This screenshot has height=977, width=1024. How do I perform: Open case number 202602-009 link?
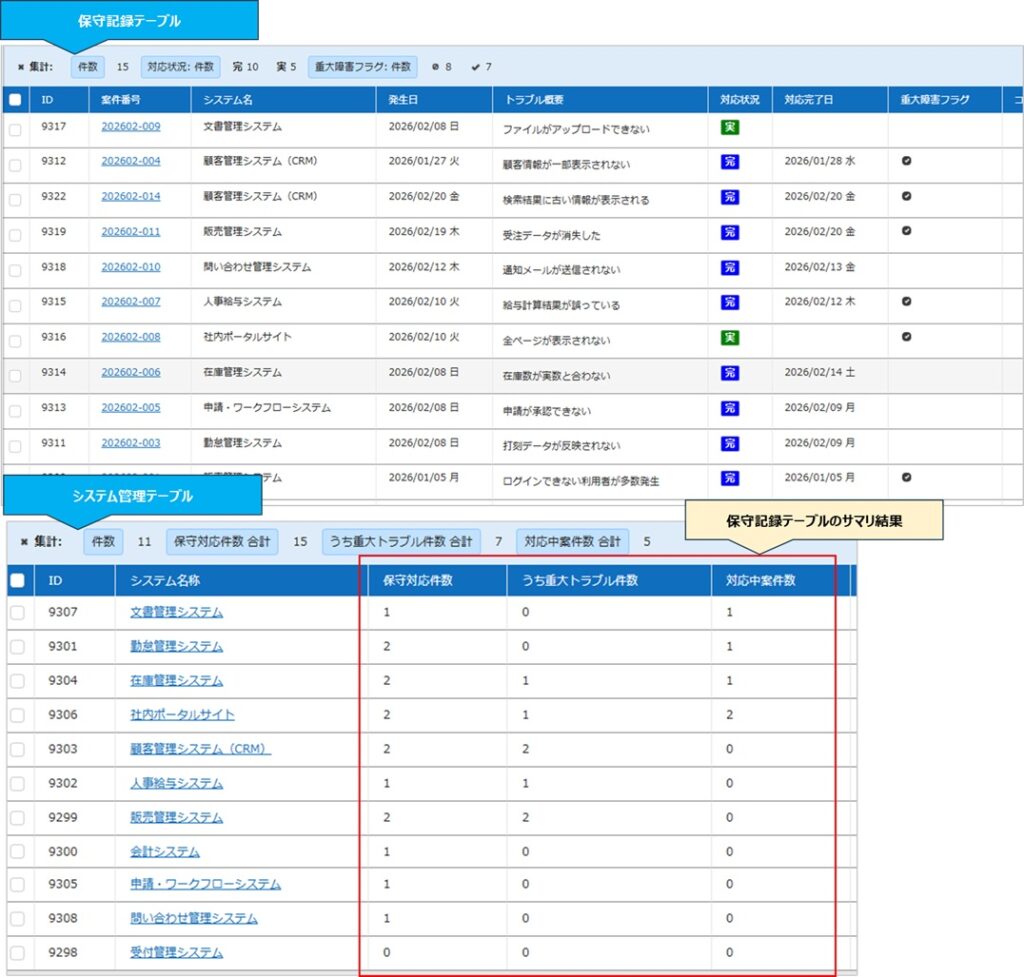[x=130, y=127]
